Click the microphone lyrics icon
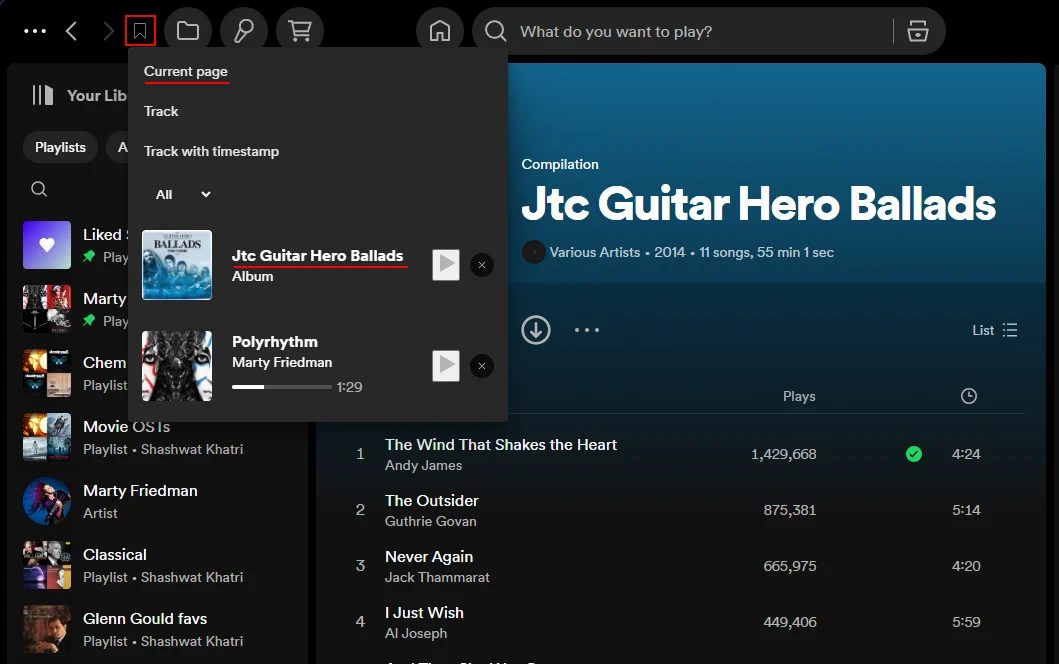This screenshot has width=1059, height=664. (x=244, y=31)
